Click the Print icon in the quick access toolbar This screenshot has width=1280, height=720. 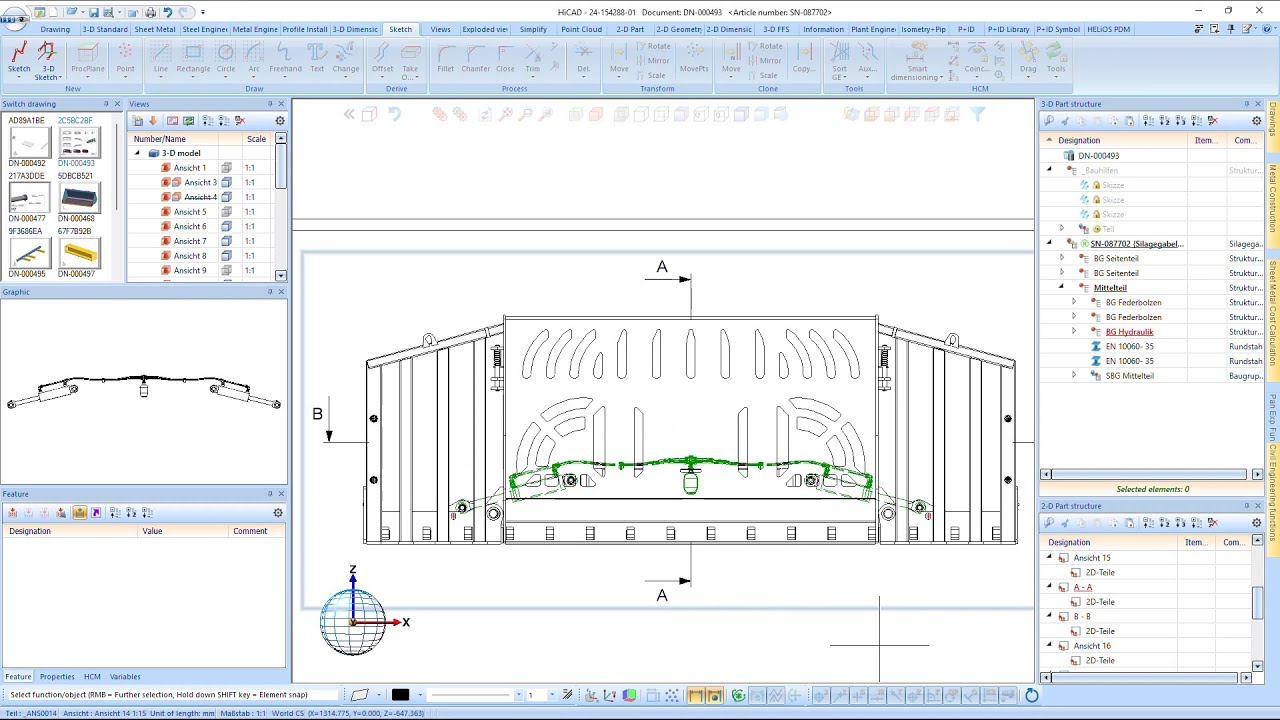point(150,12)
